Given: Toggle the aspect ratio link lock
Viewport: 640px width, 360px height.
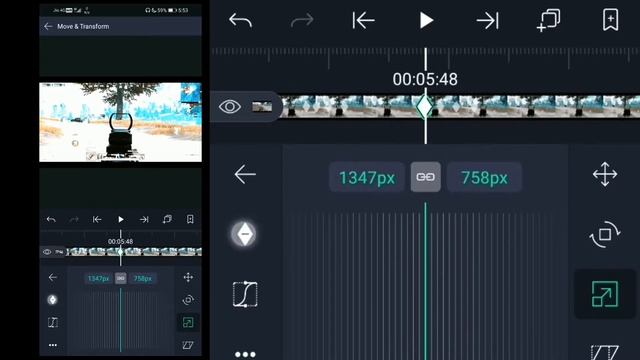Looking at the screenshot, I should pos(425,177).
